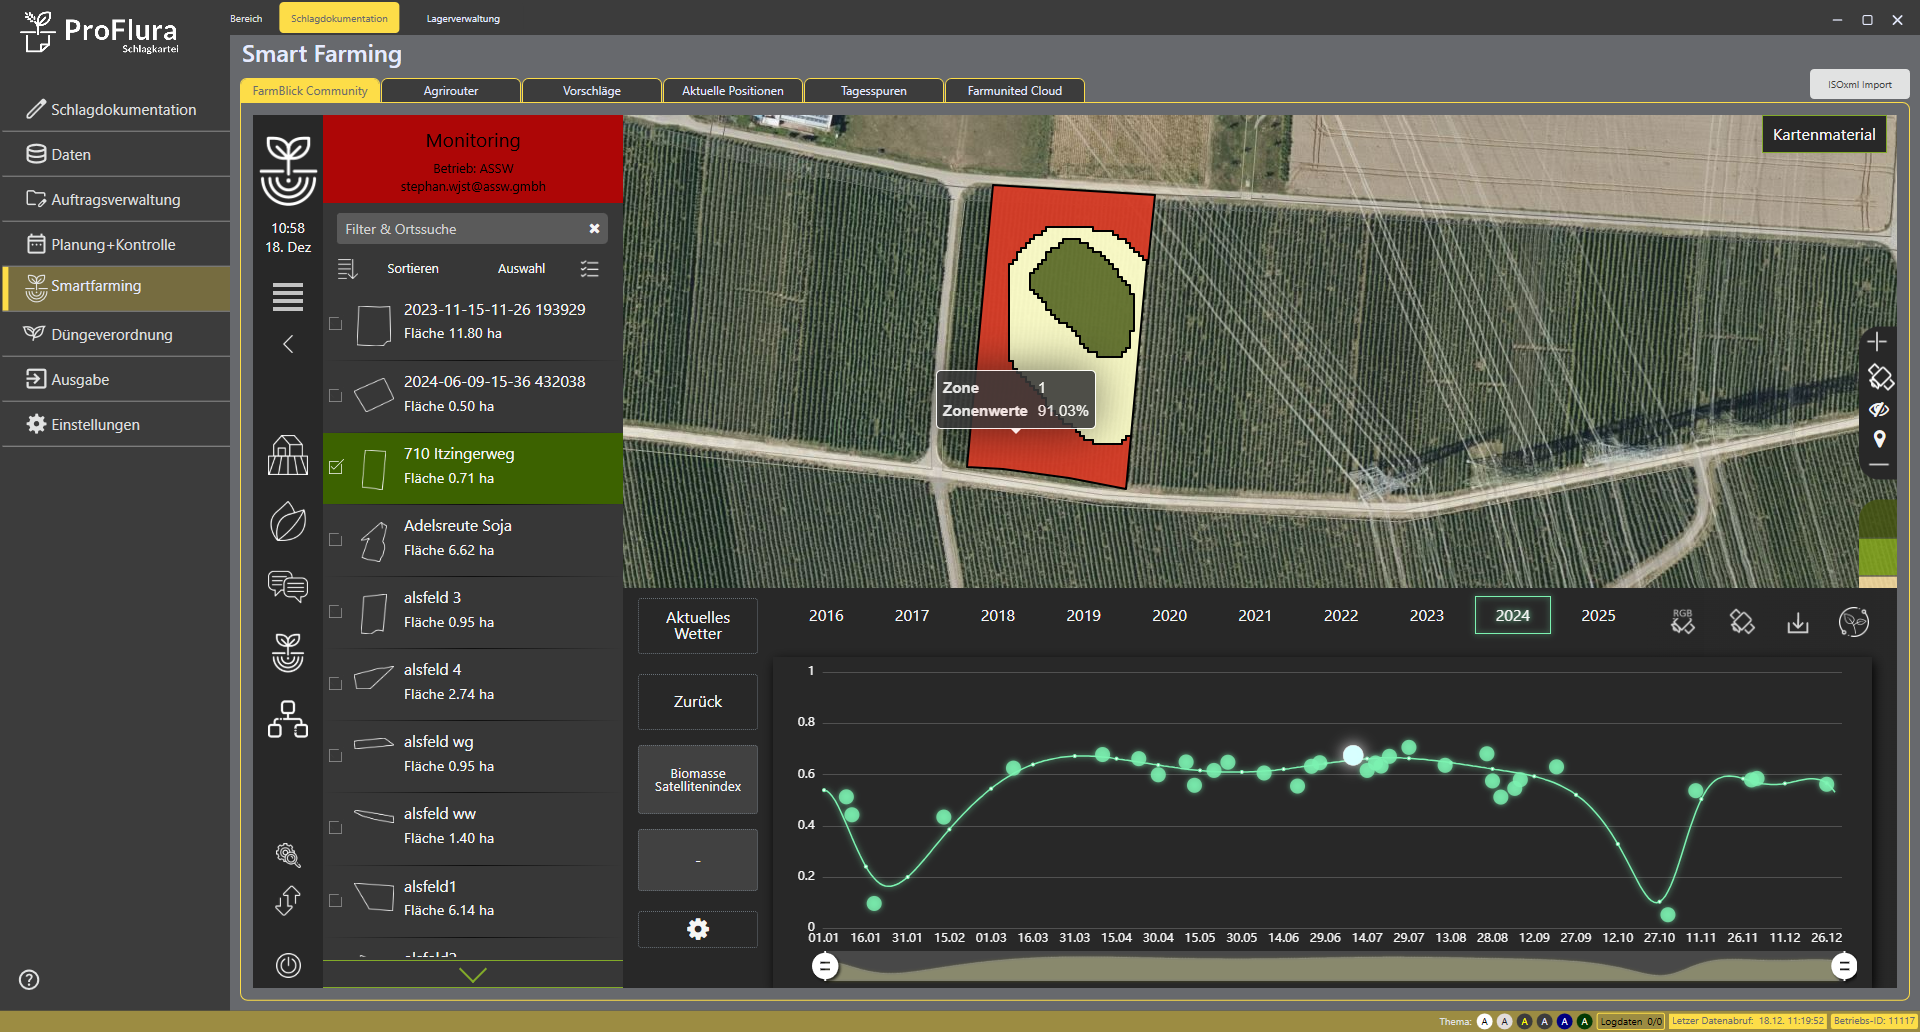Click the power icon at sidebar bottom
This screenshot has height=1032, width=1920.
pos(288,965)
